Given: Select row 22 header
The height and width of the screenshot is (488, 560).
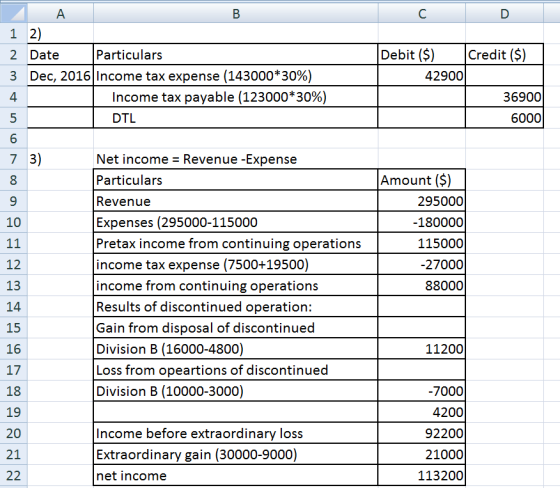Looking at the screenshot, I should (14, 475).
